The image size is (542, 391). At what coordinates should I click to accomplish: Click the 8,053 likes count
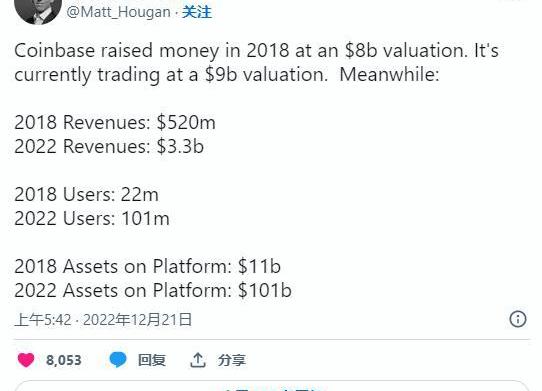pos(64,360)
